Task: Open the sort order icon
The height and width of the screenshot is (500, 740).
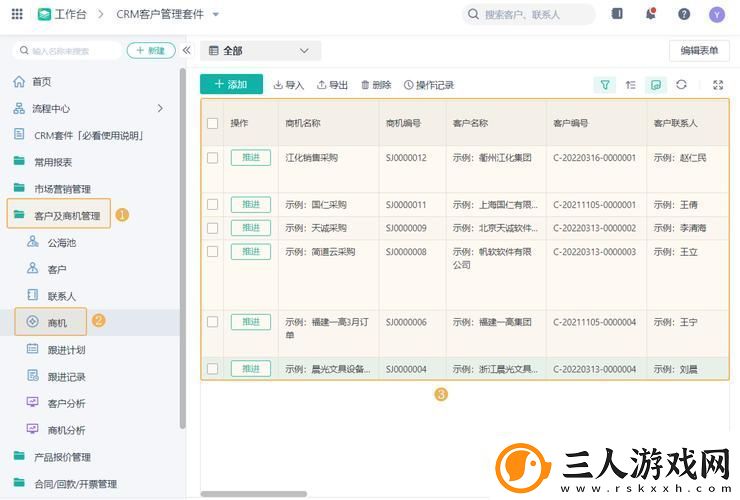Action: click(x=631, y=85)
